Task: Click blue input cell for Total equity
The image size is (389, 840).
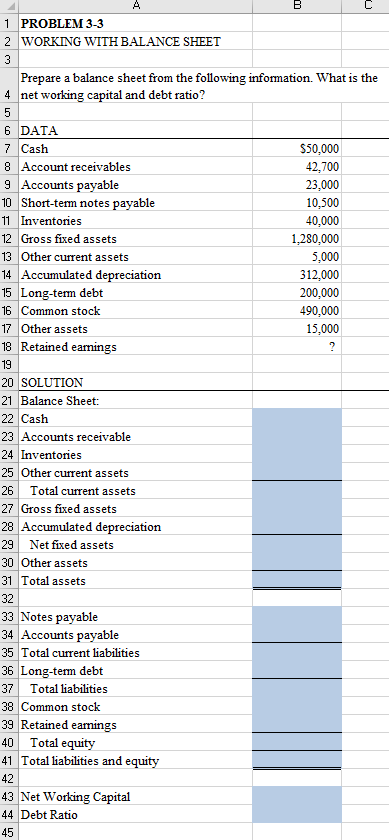Action: [297, 742]
